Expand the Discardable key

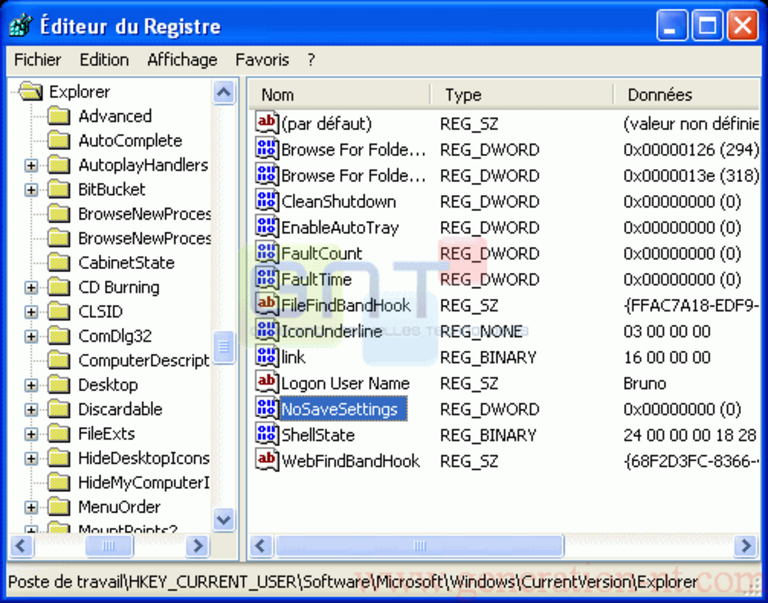click(31, 410)
